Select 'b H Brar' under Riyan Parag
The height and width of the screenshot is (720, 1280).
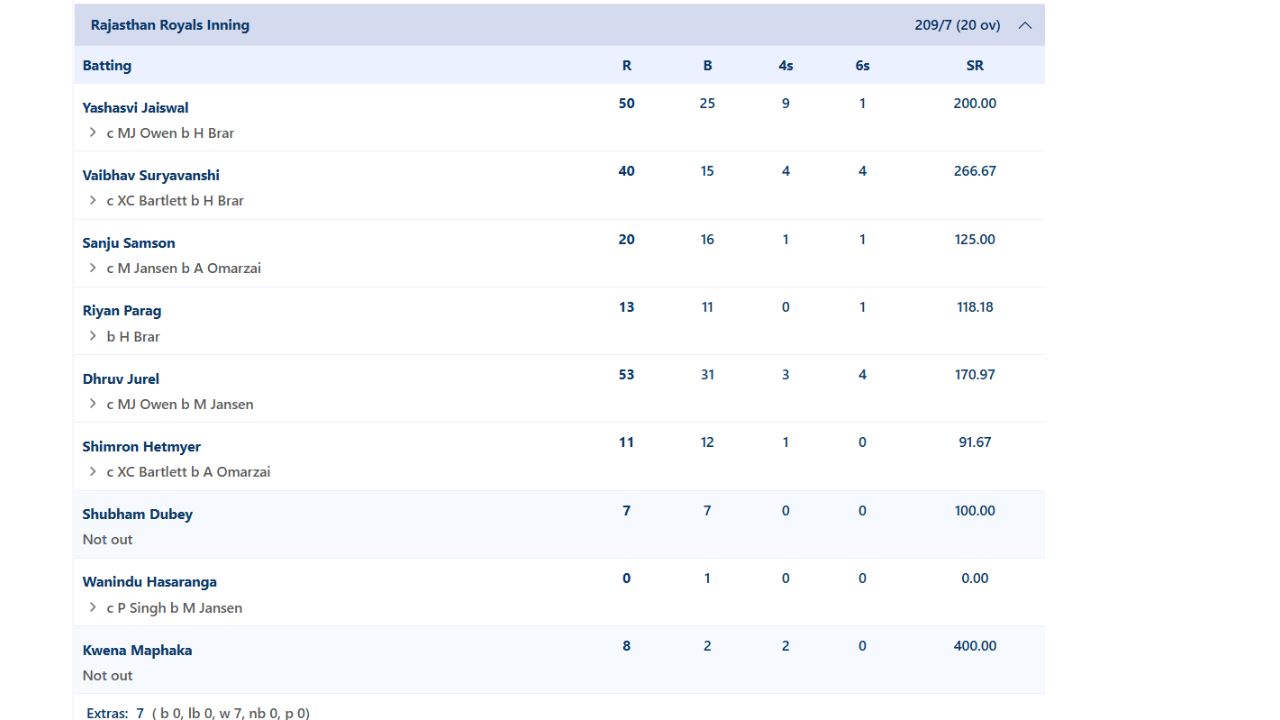(x=133, y=336)
